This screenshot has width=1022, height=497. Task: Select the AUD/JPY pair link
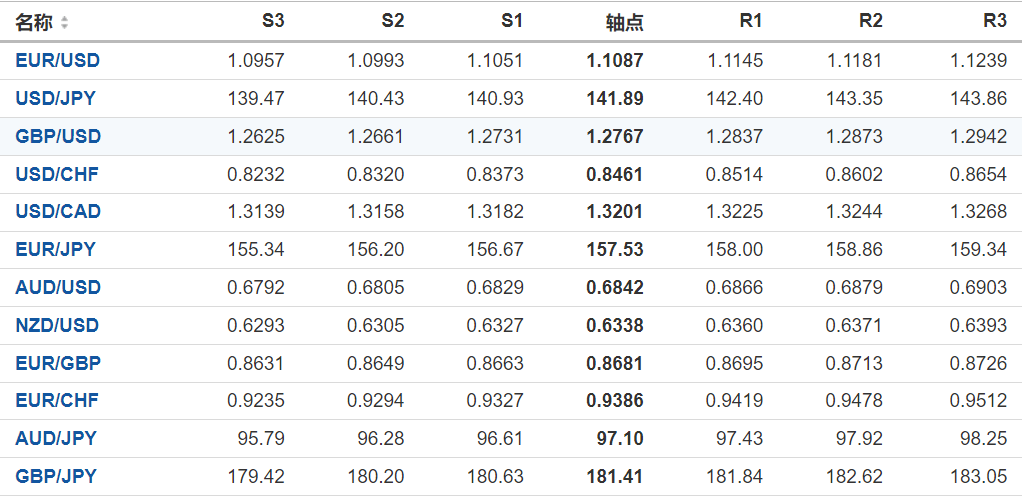point(56,438)
